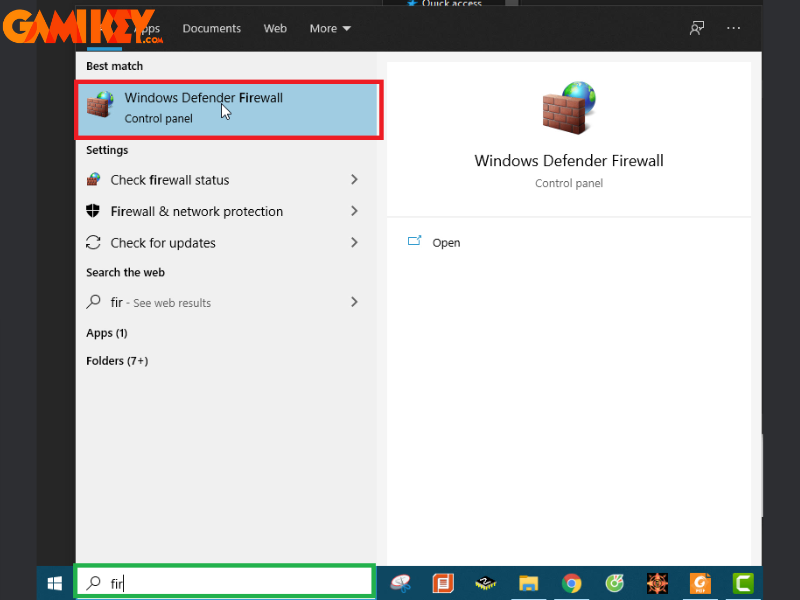Open Google Chrome from the taskbar
Image resolution: width=800 pixels, height=600 pixels.
point(571,583)
